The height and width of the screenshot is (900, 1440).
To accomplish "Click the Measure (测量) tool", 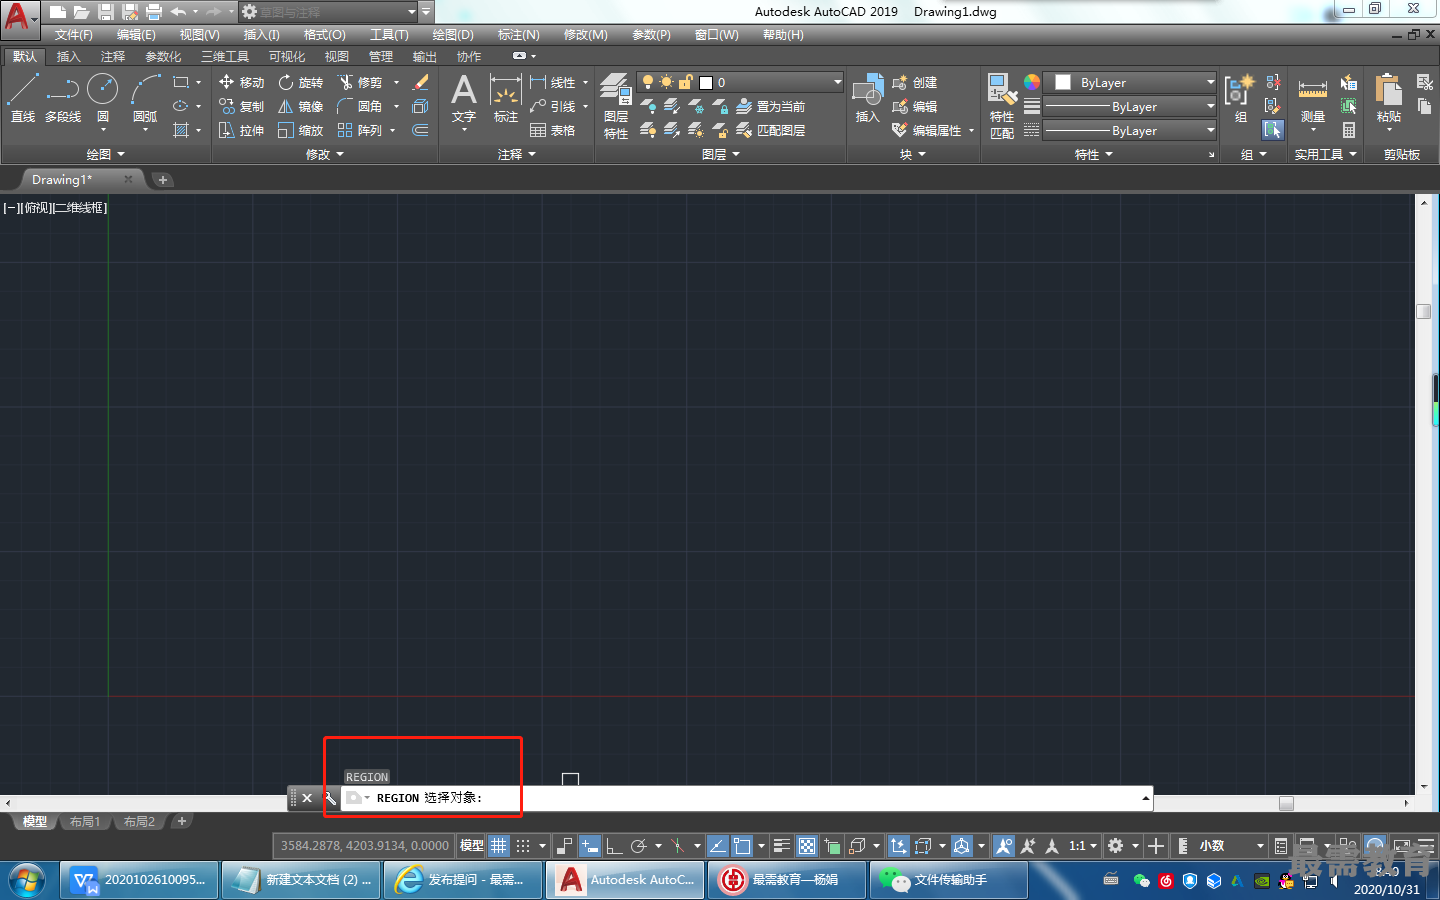I will (x=1313, y=100).
